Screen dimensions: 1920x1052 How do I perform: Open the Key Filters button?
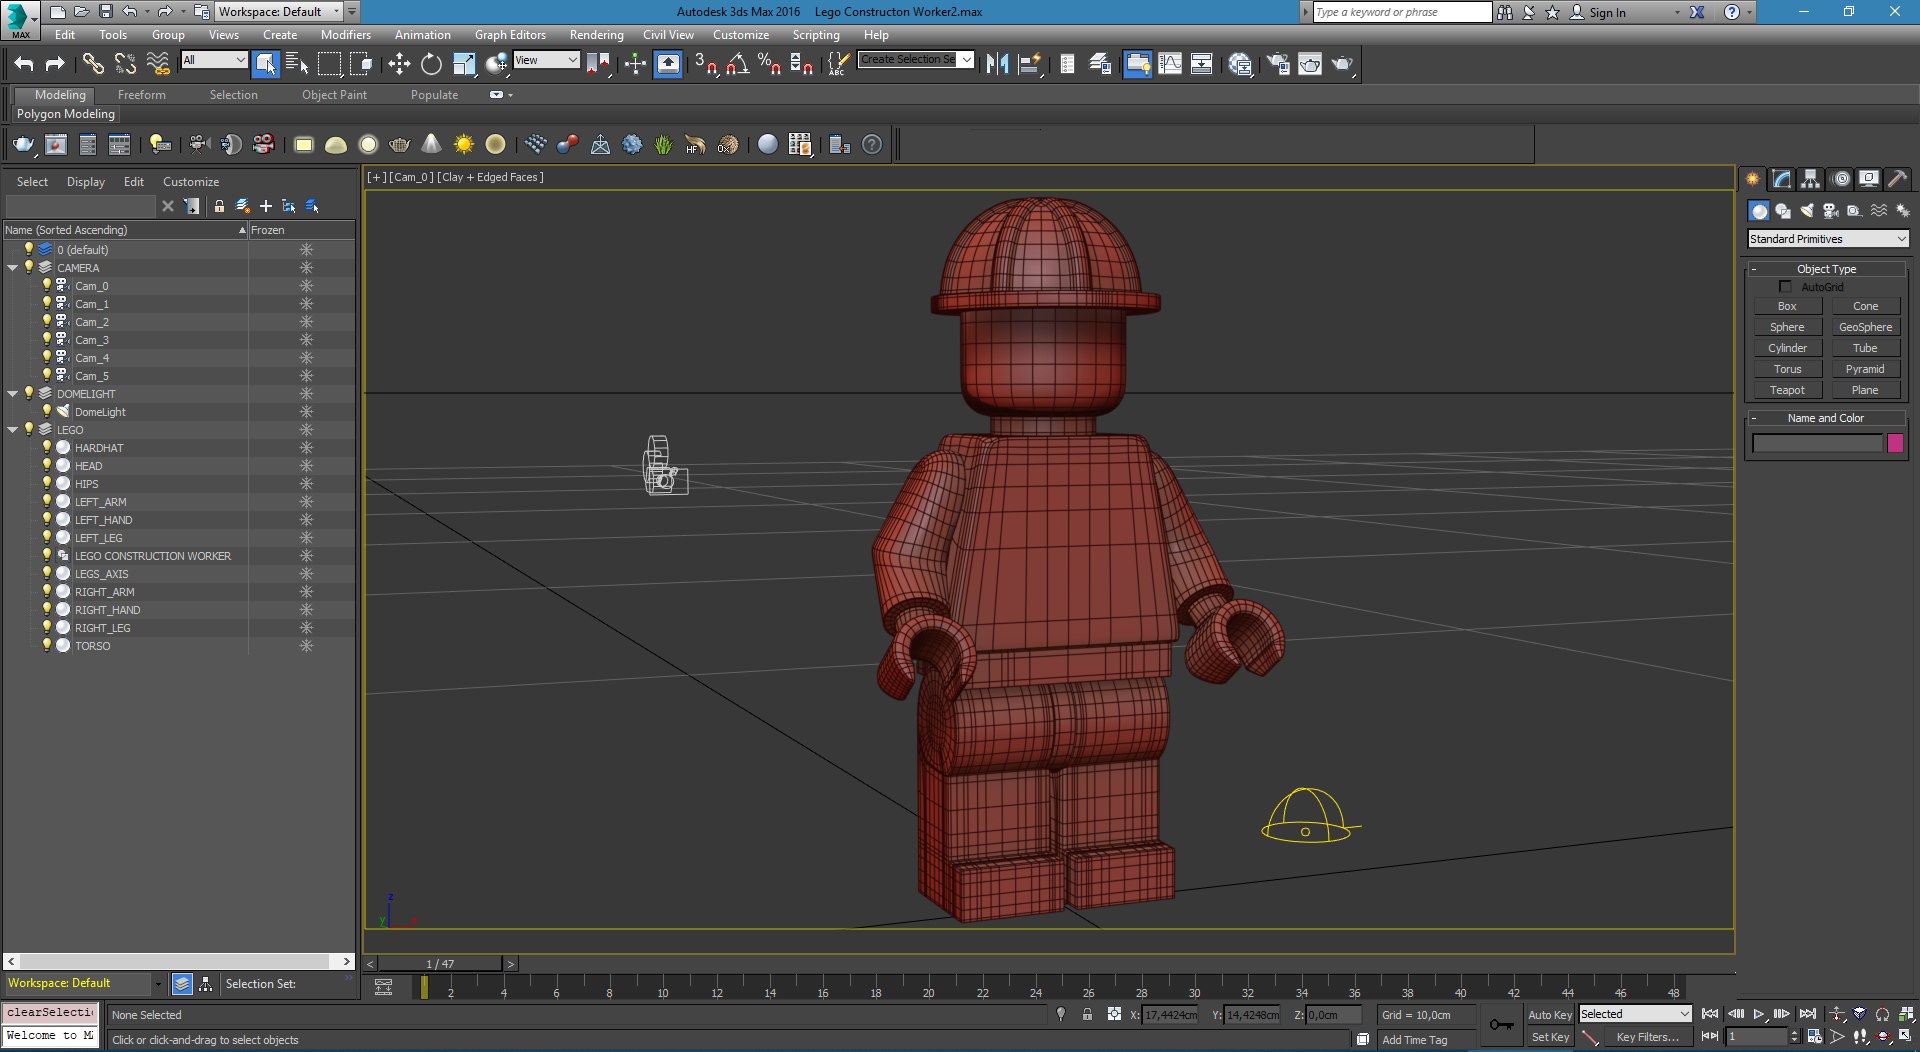[x=1646, y=1037]
